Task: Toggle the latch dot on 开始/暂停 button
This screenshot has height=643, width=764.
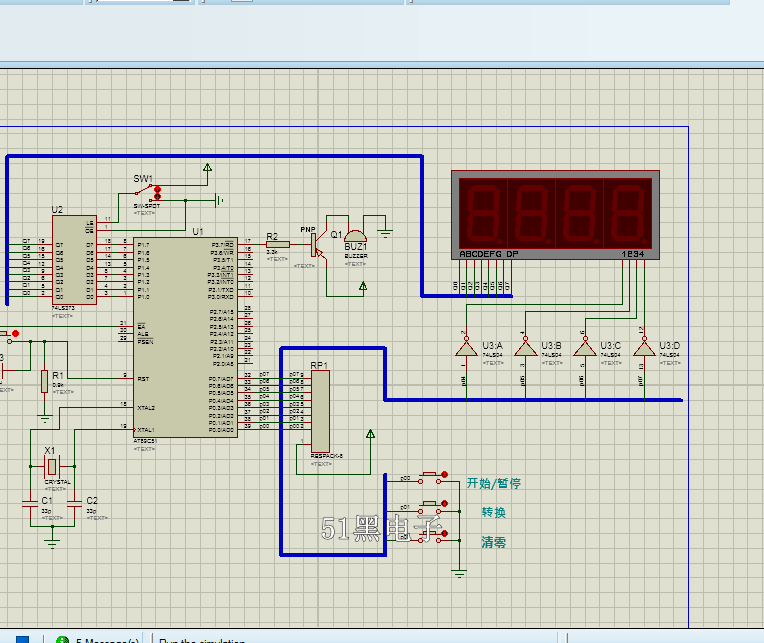Action: coord(444,474)
